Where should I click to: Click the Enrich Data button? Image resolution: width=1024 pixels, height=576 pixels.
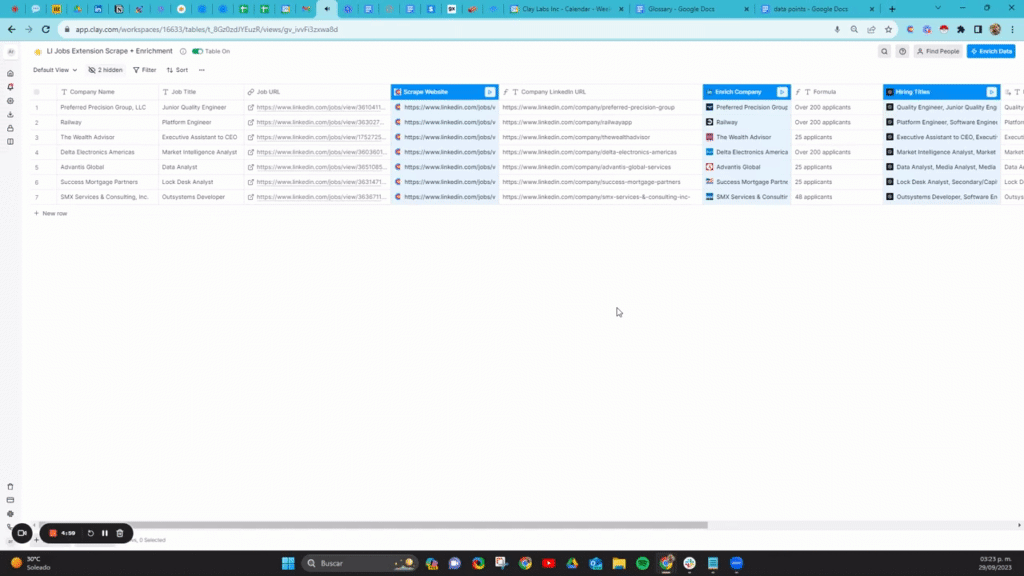click(x=990, y=51)
